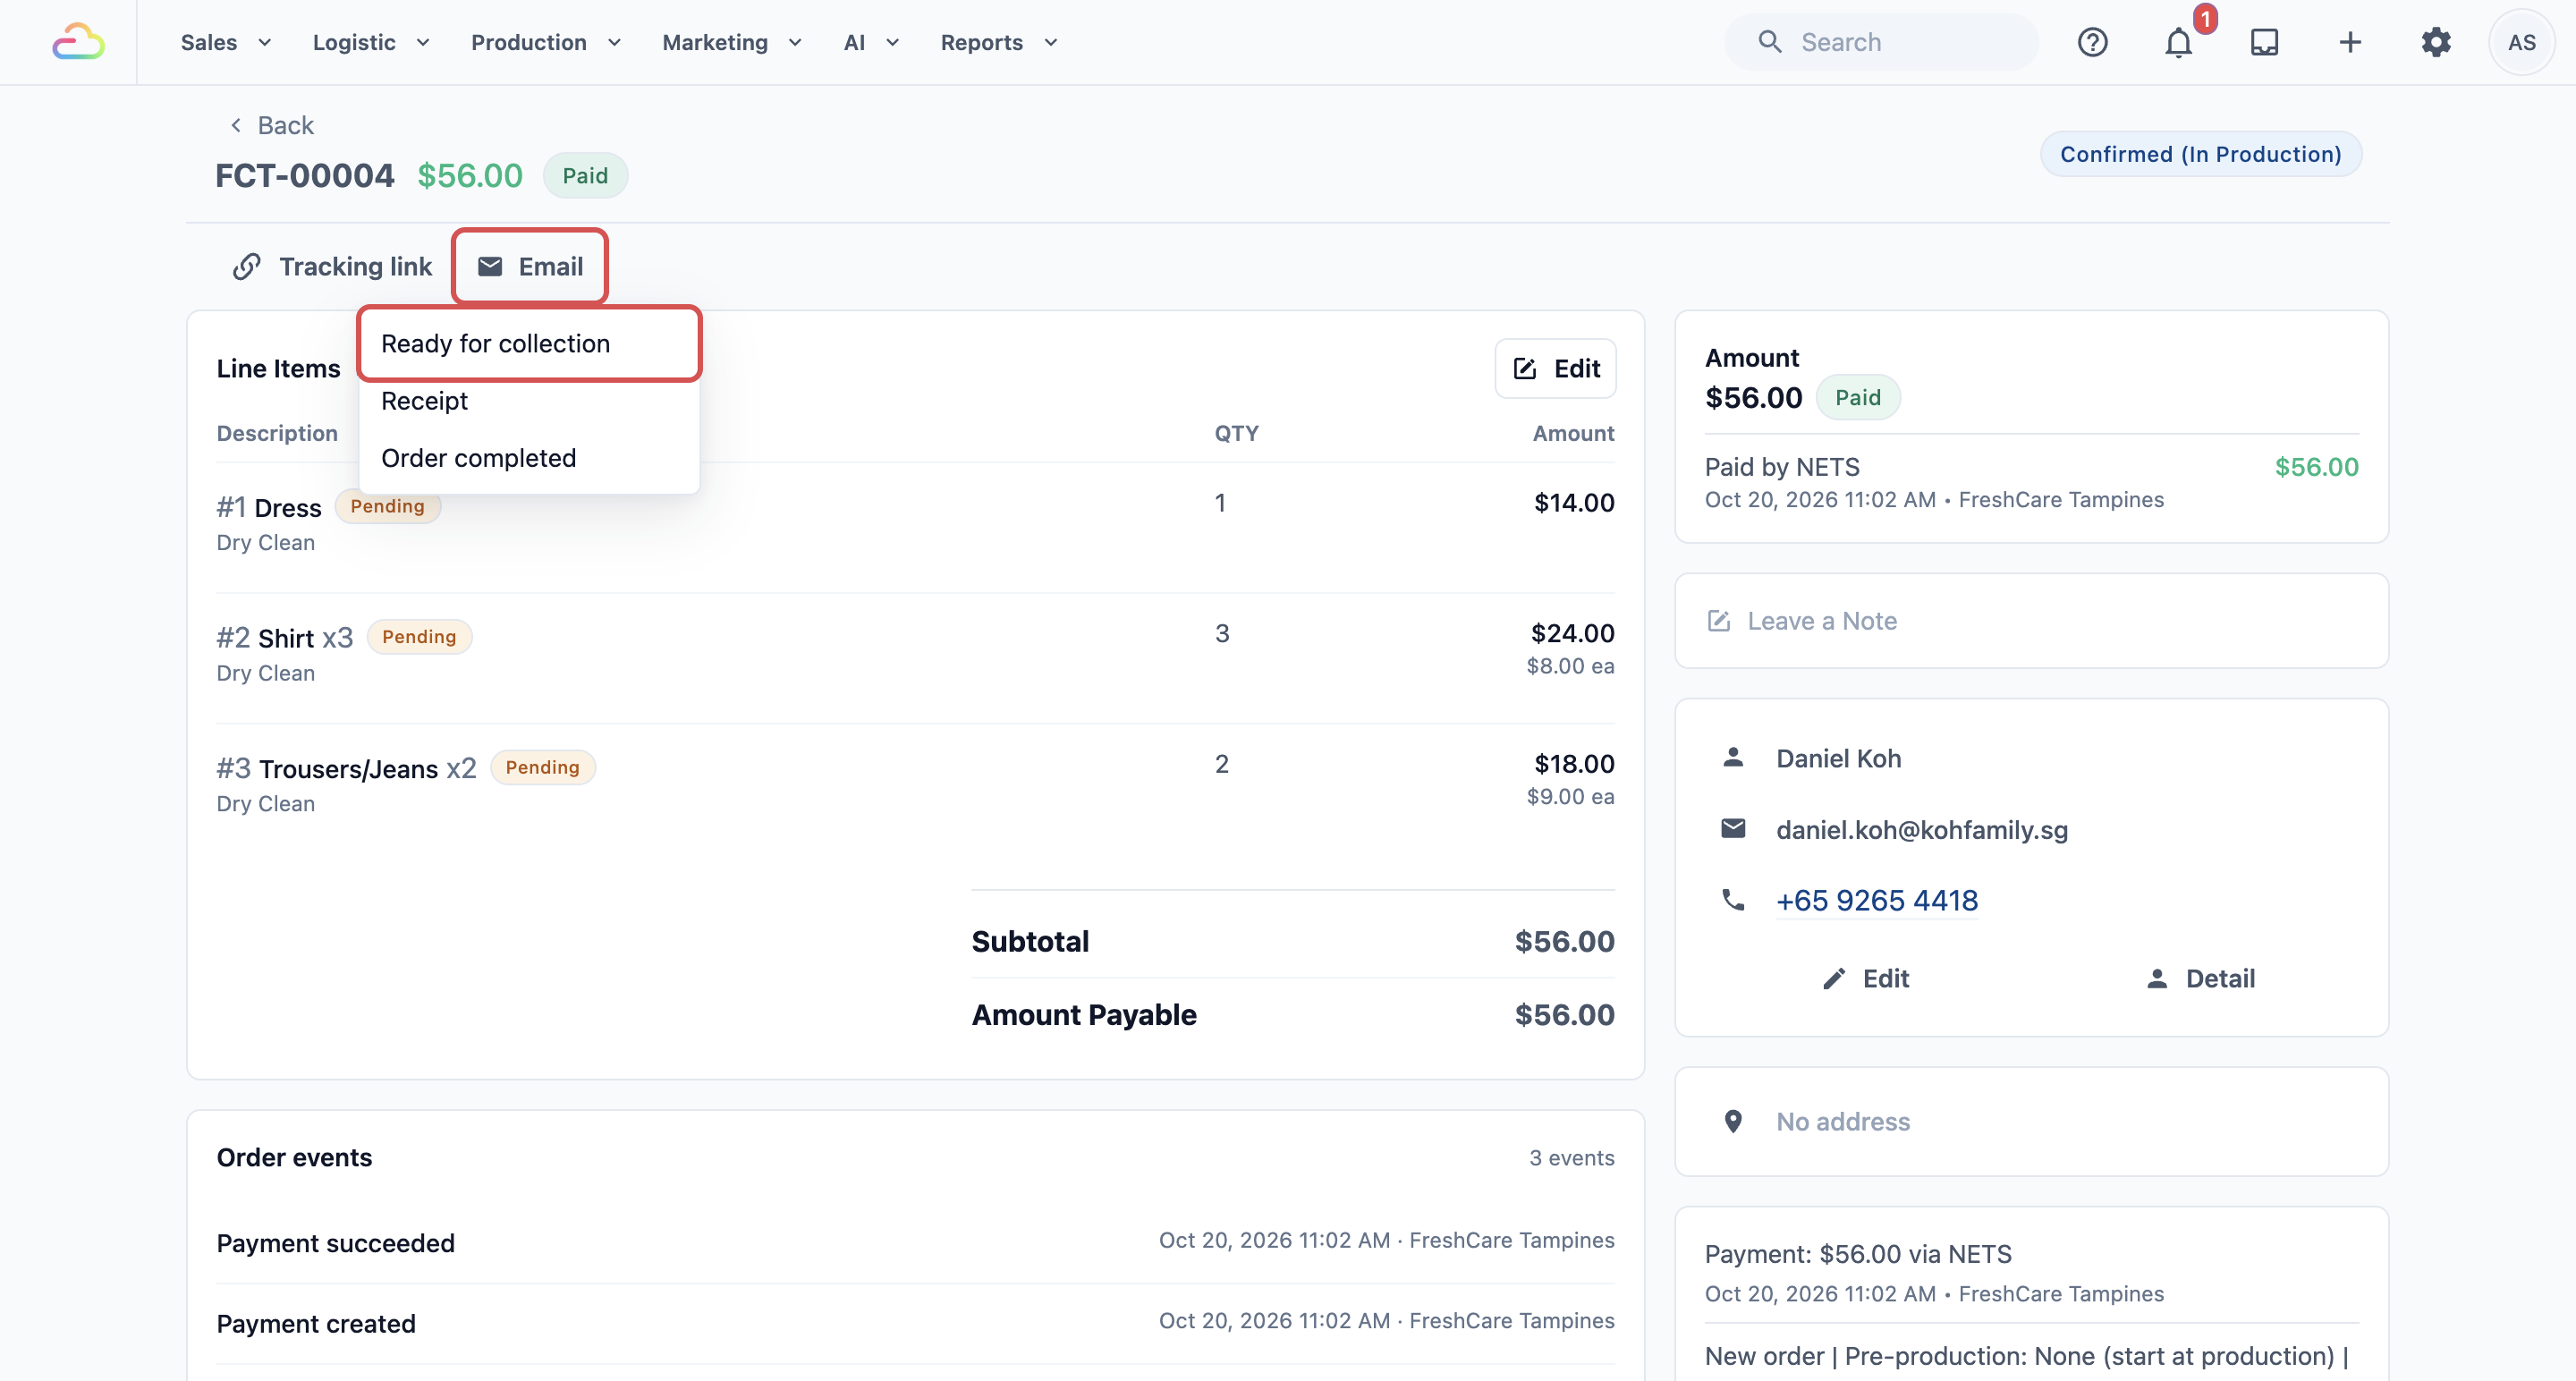2576x1381 pixels.
Task: Click order number FCT-00004
Action: 305,175
